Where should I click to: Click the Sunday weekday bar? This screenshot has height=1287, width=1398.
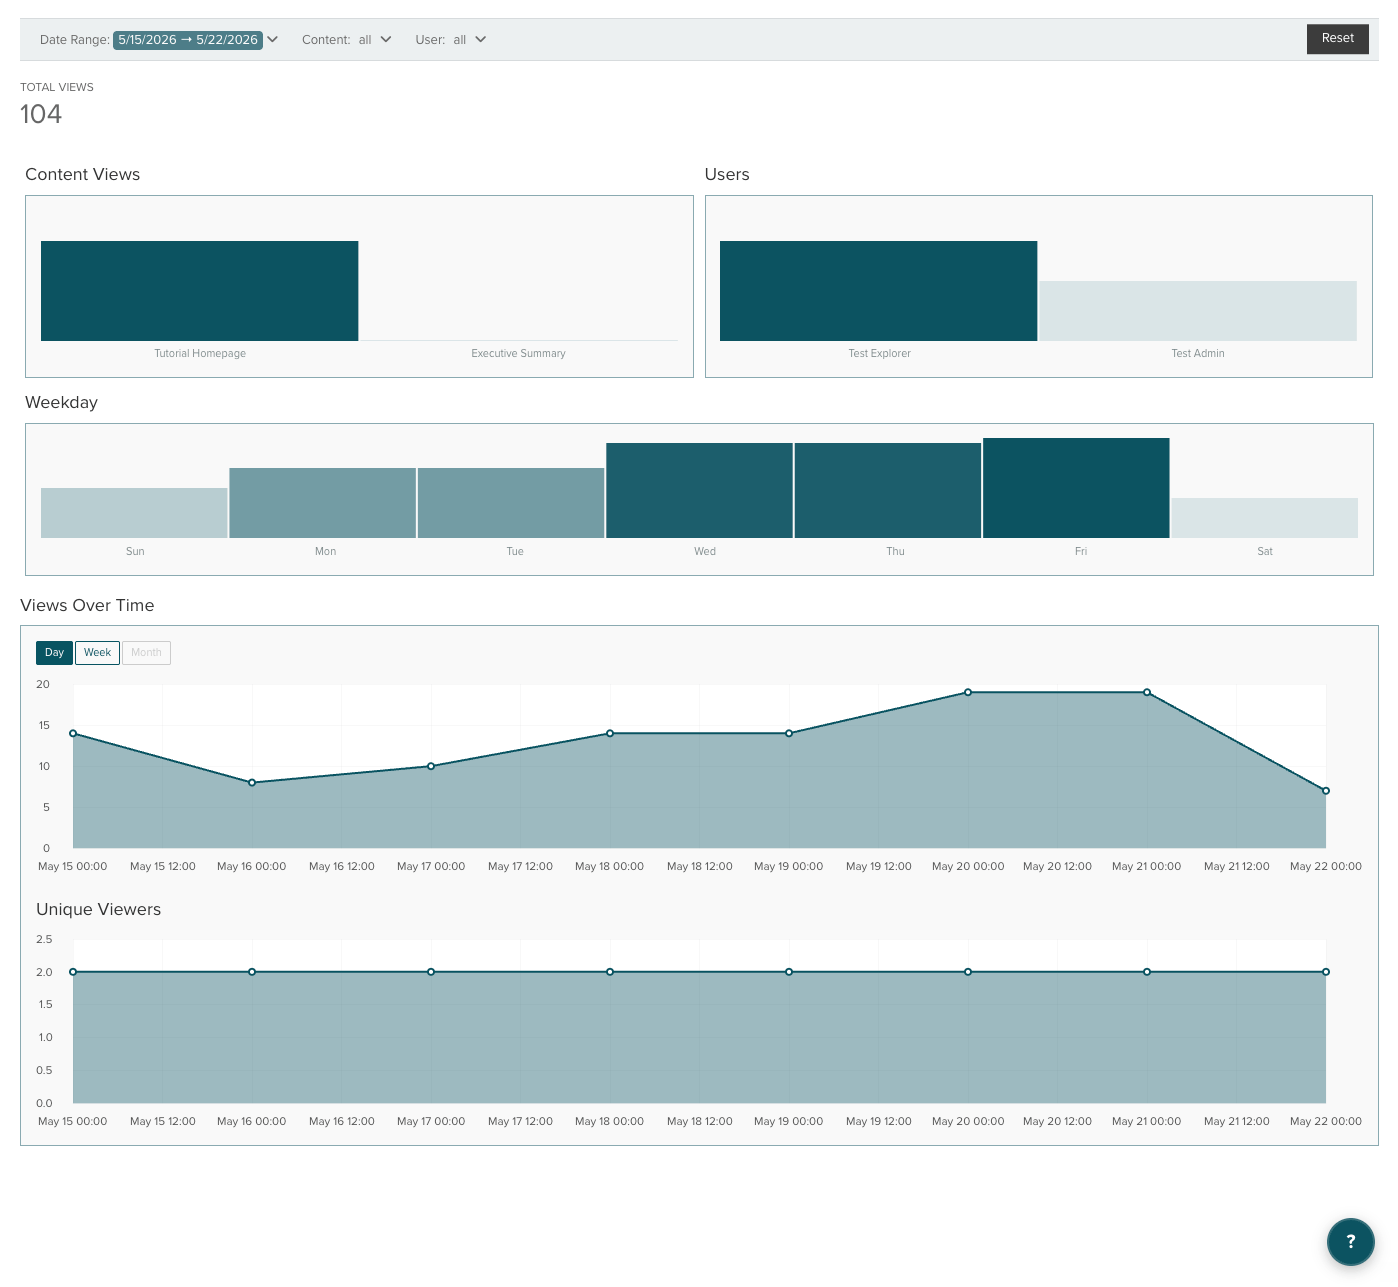(134, 513)
